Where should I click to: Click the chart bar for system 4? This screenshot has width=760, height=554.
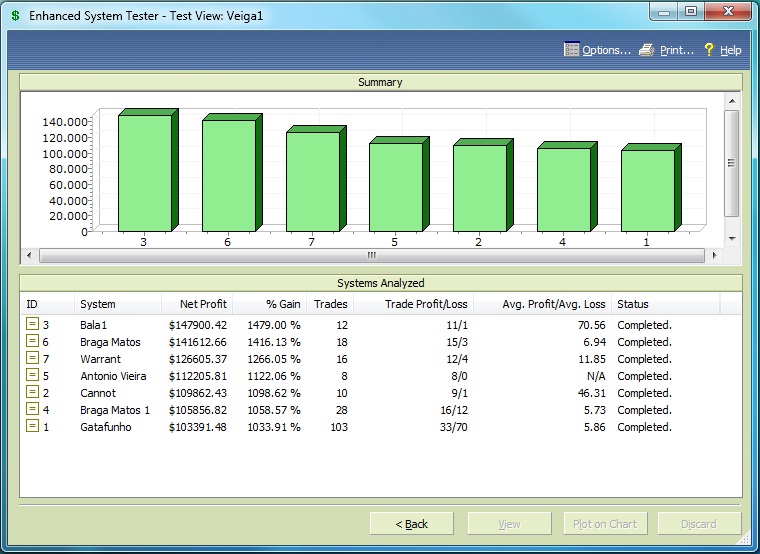click(567, 187)
